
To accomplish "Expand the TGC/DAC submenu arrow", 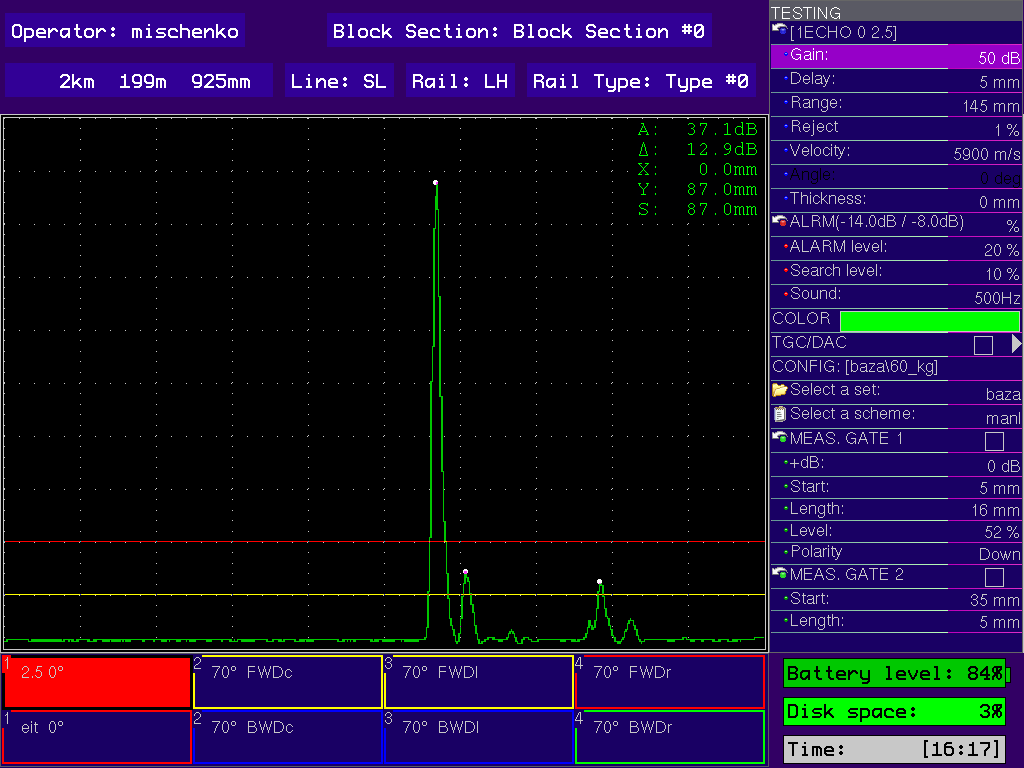I will tap(1016, 344).
